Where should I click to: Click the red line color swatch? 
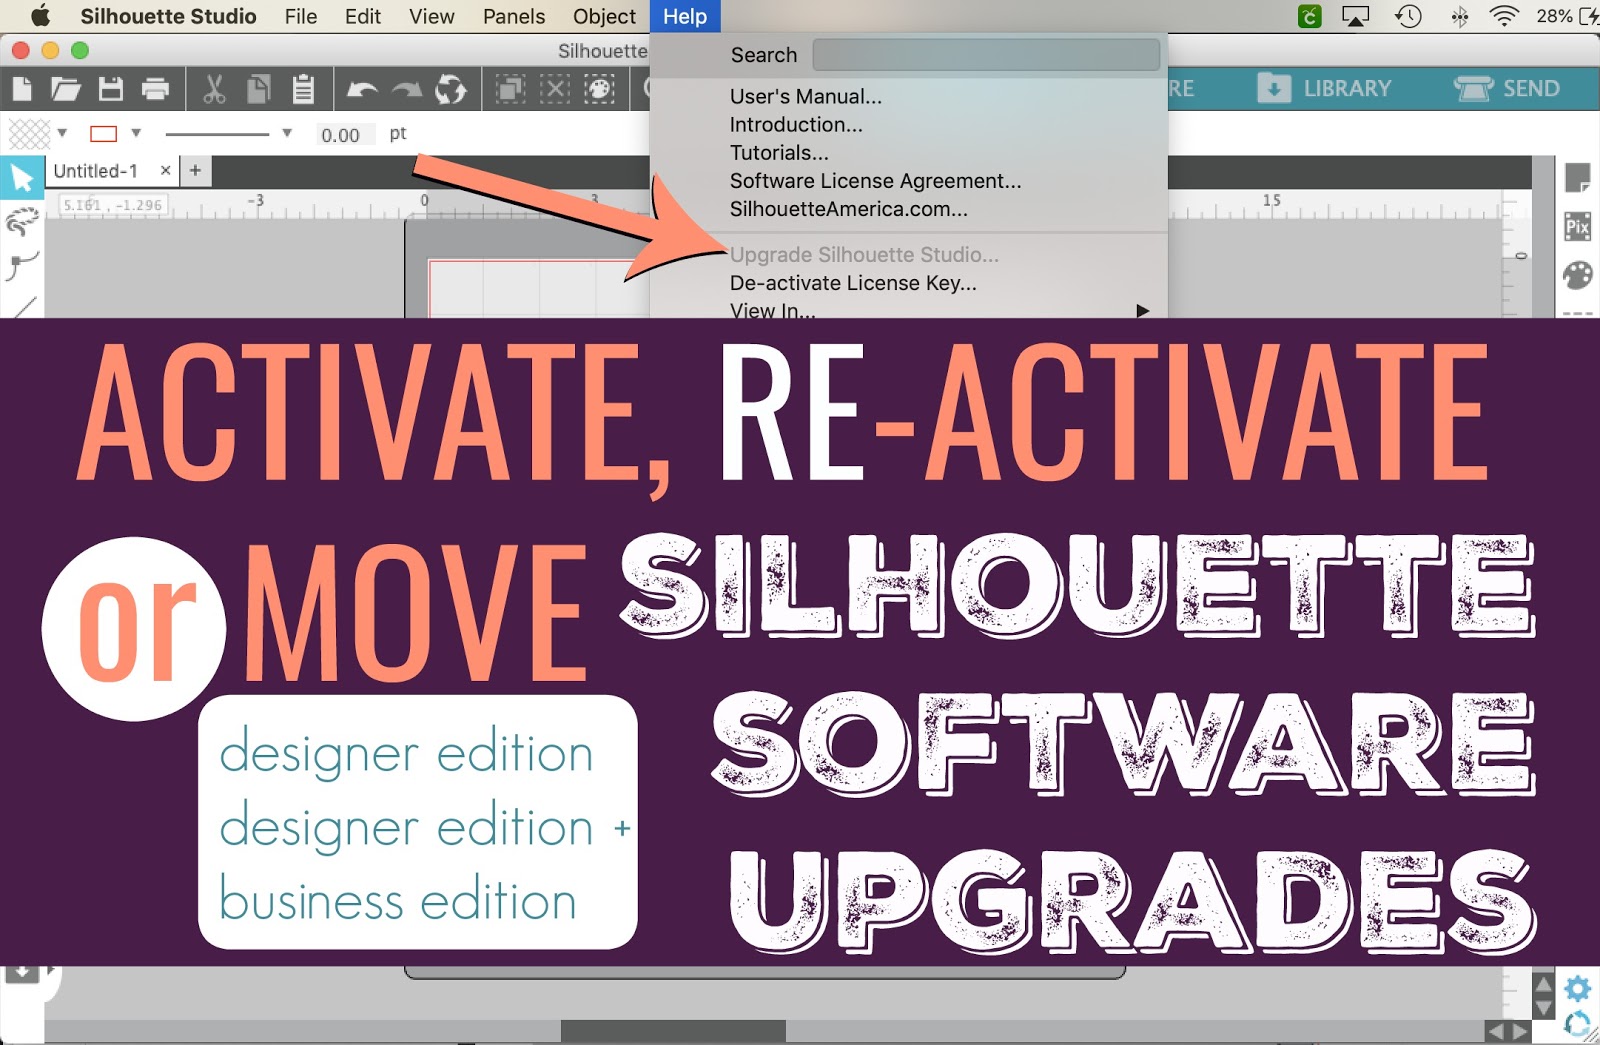point(103,133)
